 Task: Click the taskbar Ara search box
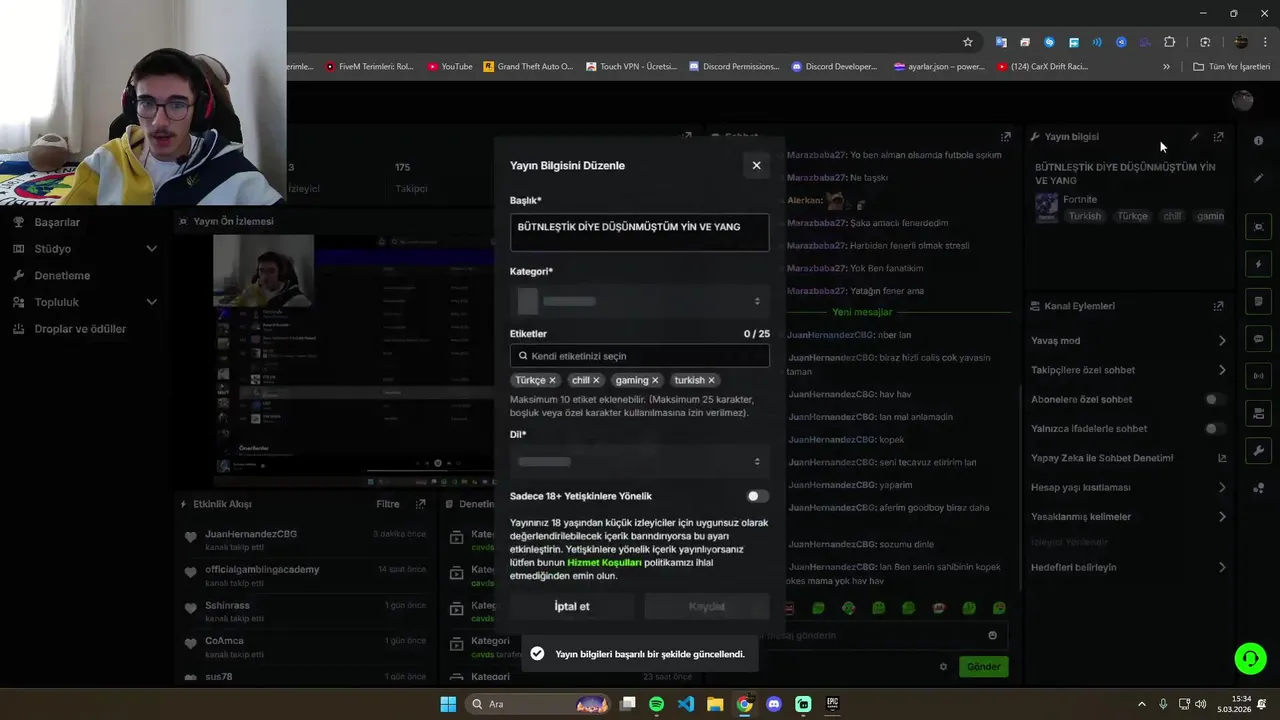(x=538, y=704)
